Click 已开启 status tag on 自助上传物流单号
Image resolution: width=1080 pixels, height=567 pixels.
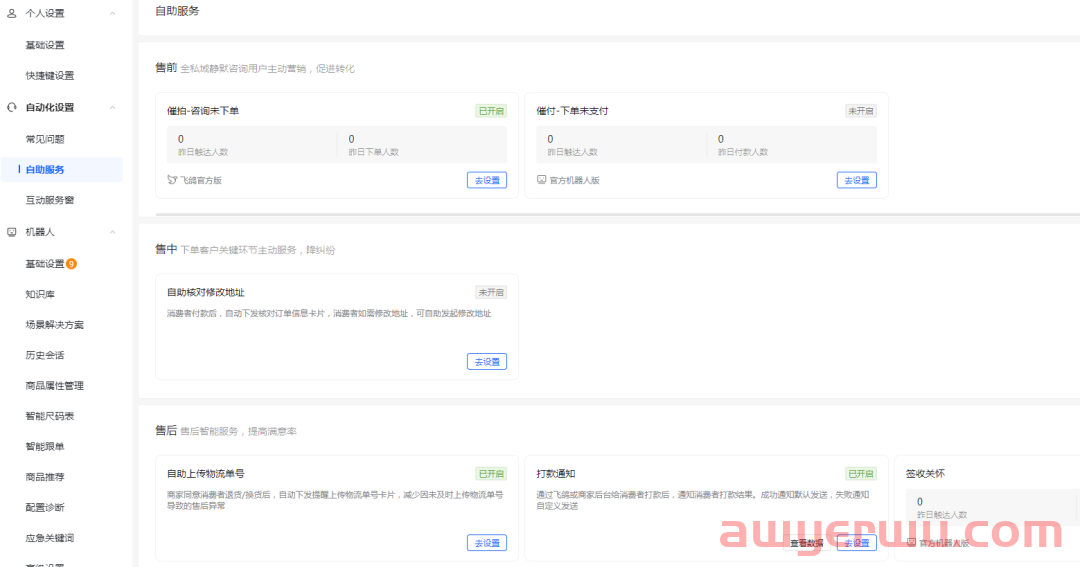[x=491, y=474]
